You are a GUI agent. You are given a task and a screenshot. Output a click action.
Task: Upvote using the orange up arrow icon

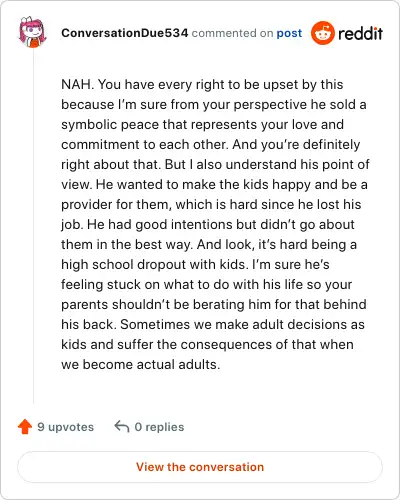pyautogui.click(x=25, y=426)
